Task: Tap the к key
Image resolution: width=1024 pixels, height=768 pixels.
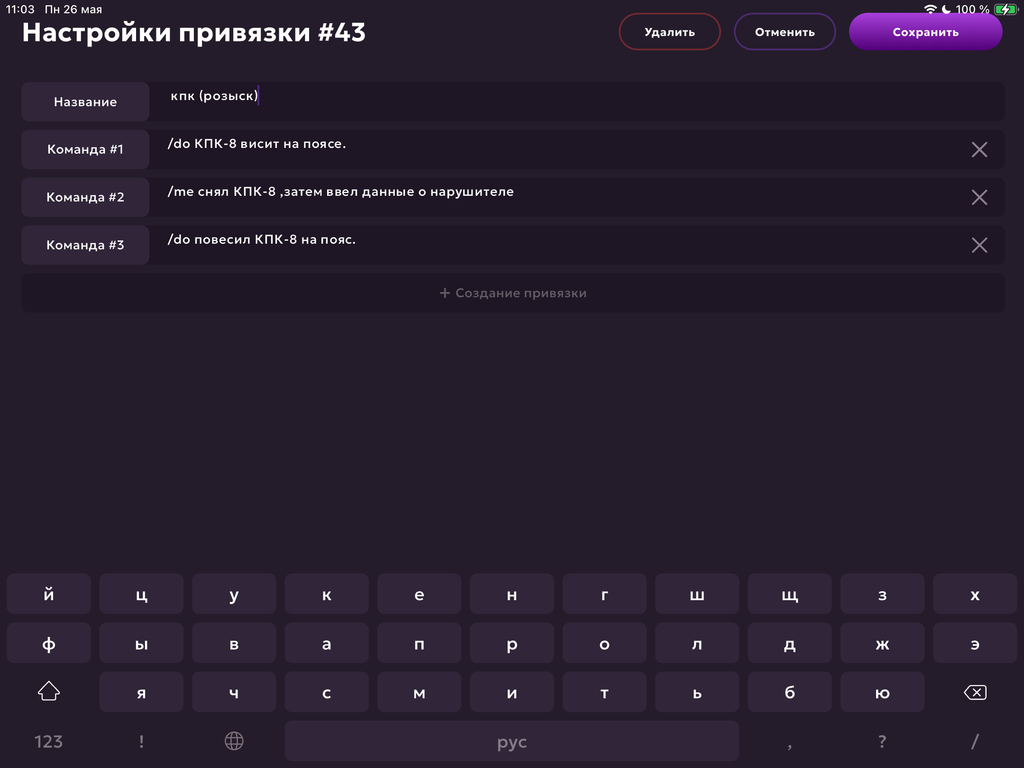Action: (x=327, y=594)
